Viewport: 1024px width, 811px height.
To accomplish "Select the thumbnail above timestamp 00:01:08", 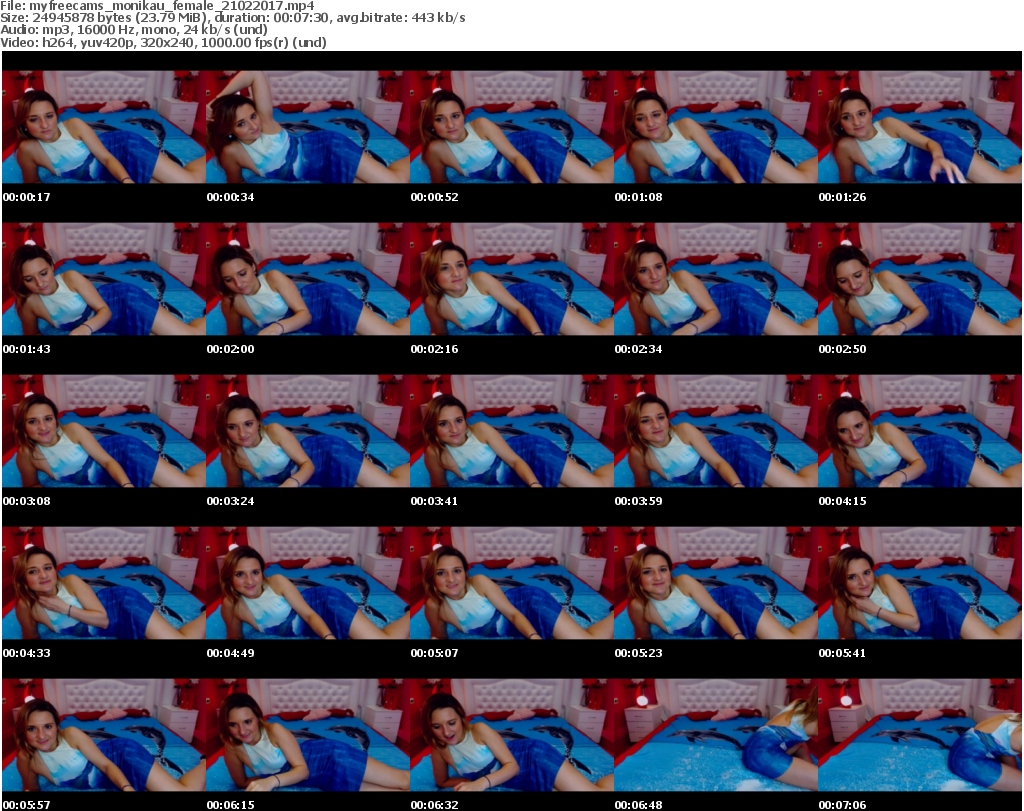I will (716, 127).
